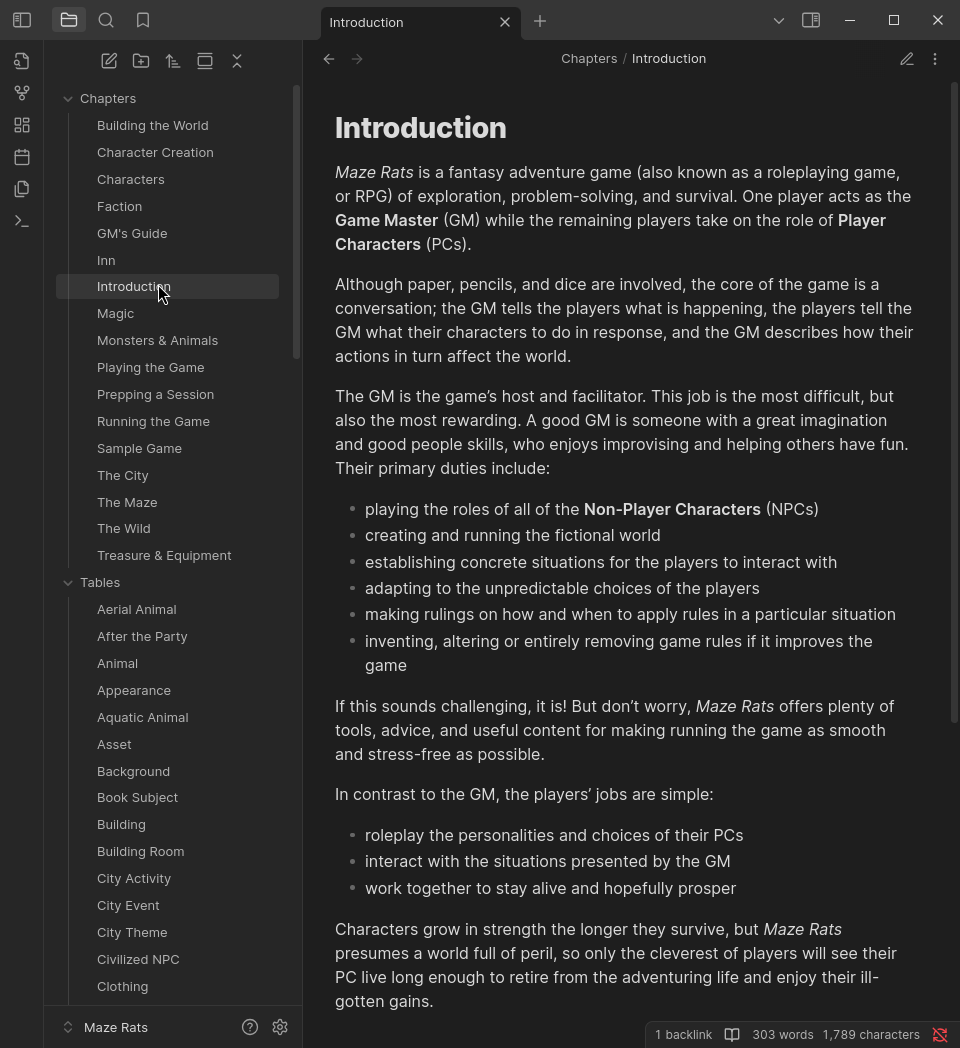
Task: Open quick switcher icon in ribbon
Action: point(22,61)
